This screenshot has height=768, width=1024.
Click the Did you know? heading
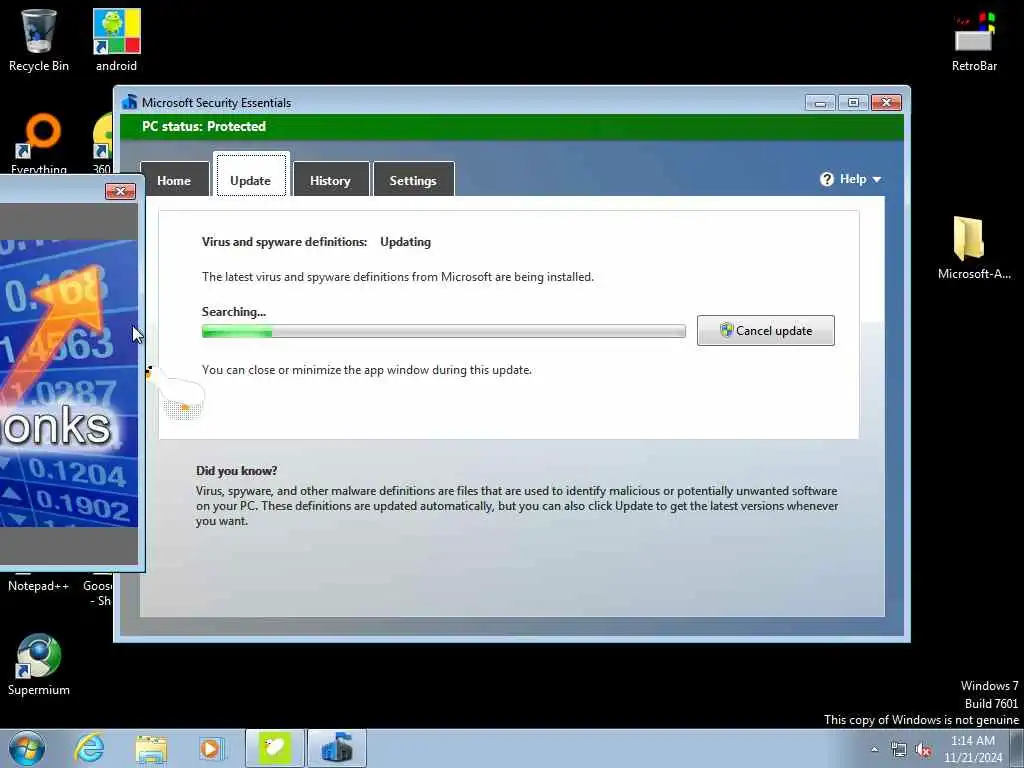pos(236,471)
